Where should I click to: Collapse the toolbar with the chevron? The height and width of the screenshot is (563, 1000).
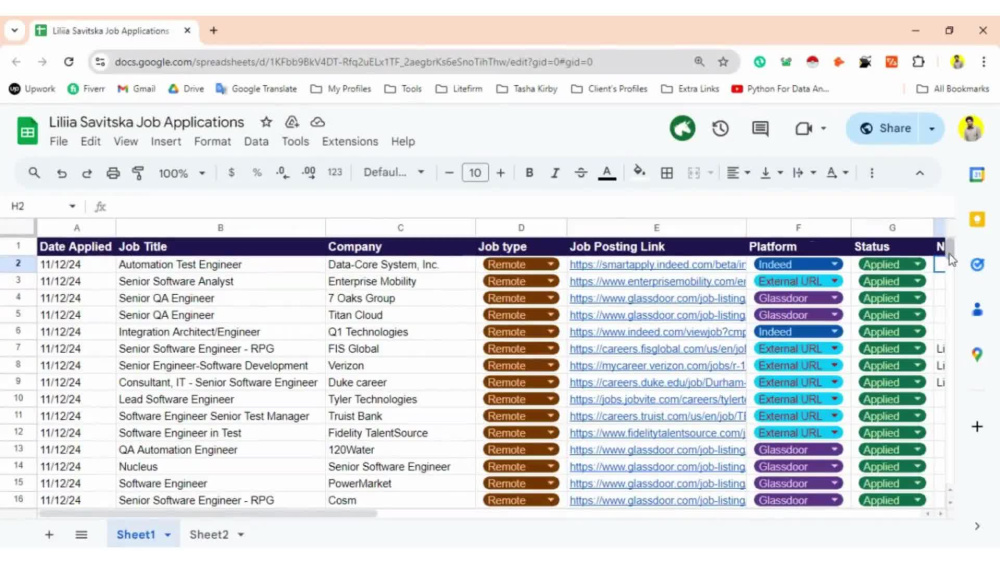919,173
